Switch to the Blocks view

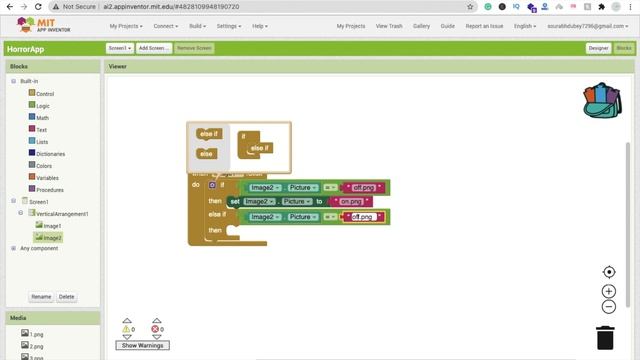click(x=624, y=48)
